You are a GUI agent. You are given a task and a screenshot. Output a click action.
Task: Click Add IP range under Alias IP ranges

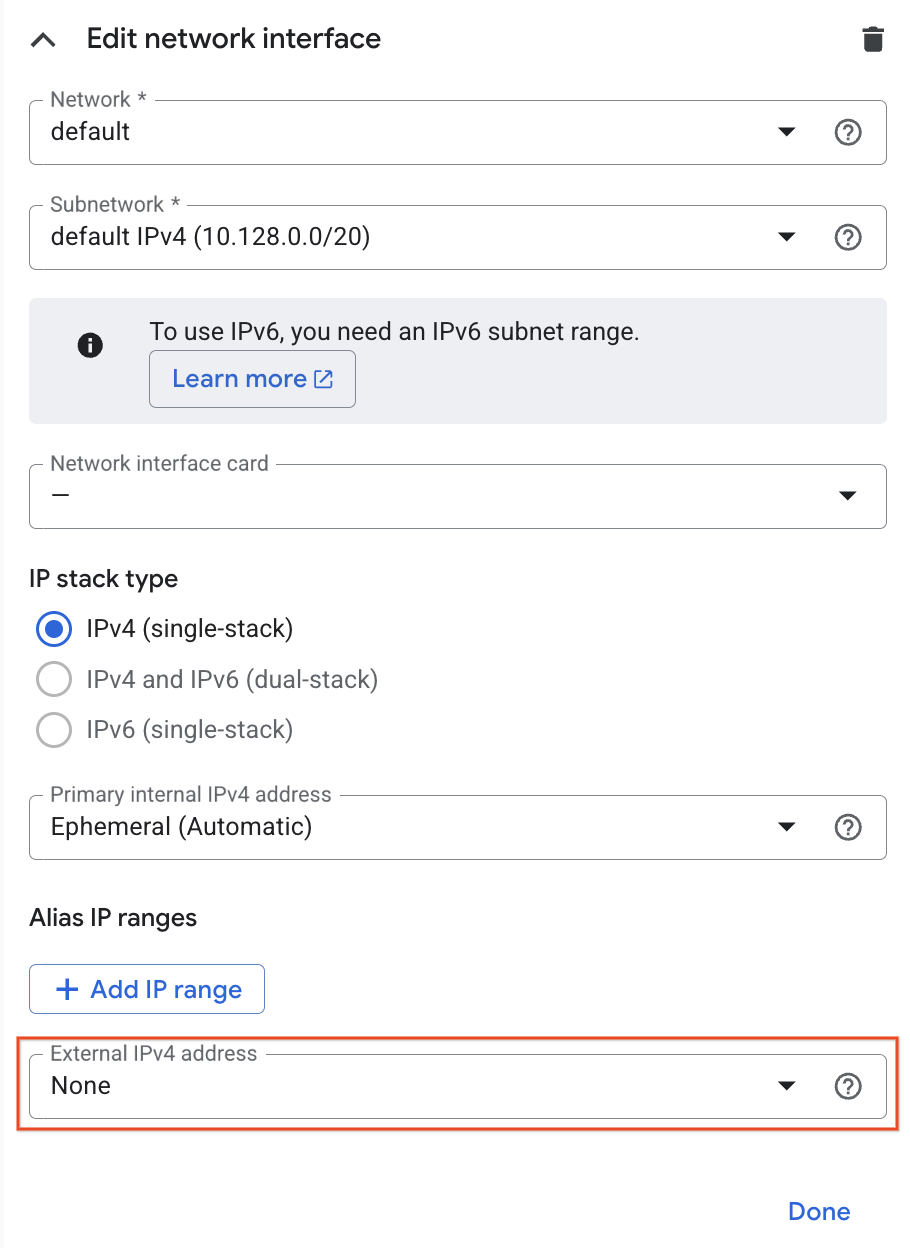point(146,988)
